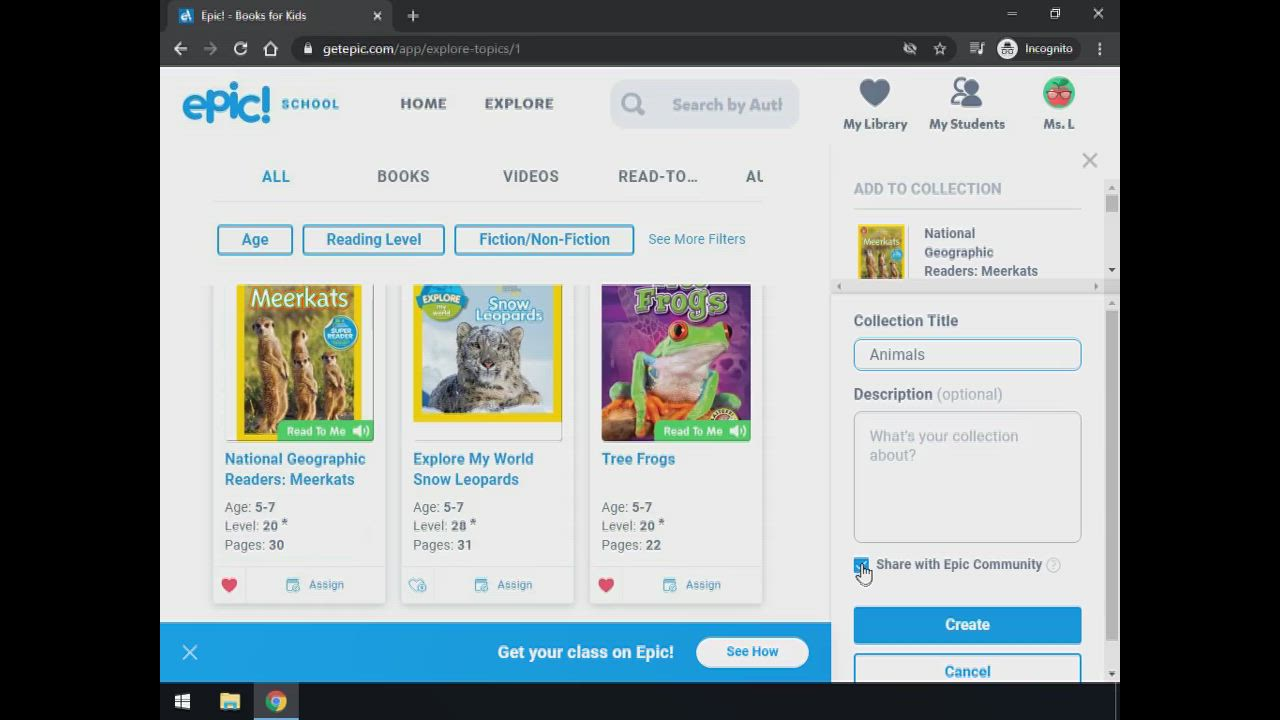
Task: Toggle the Tree Frogs favorite heart
Action: point(606,585)
